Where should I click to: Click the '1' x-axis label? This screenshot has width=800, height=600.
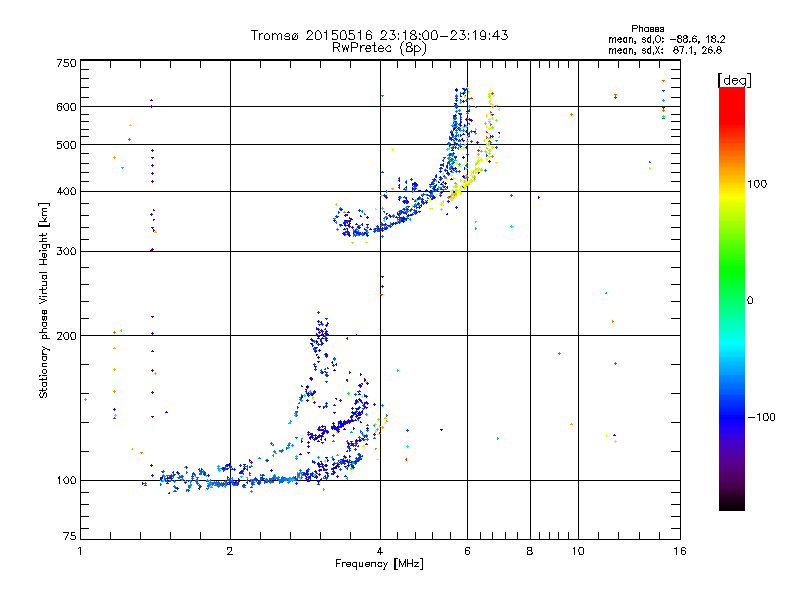80,551
